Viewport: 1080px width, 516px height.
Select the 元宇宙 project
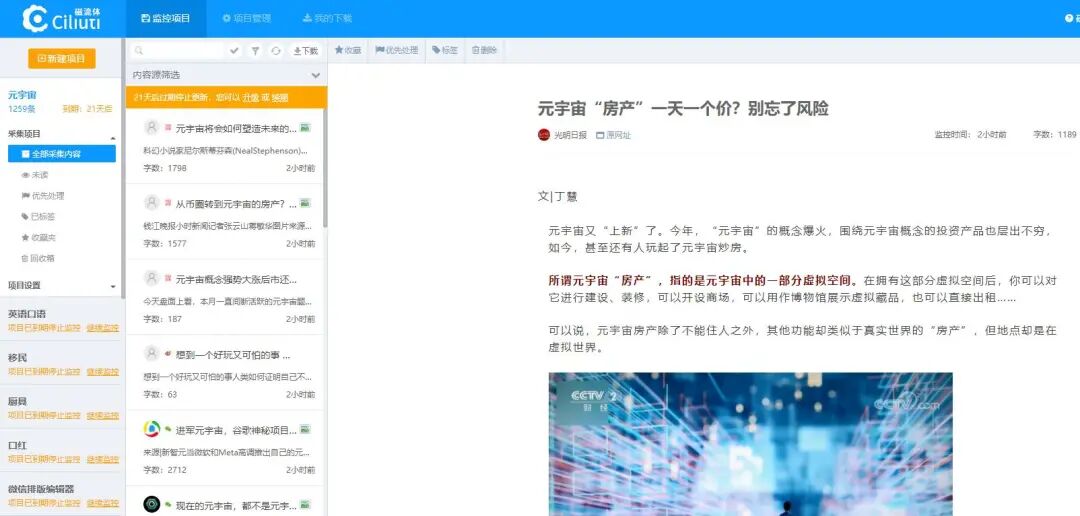pos(22,95)
